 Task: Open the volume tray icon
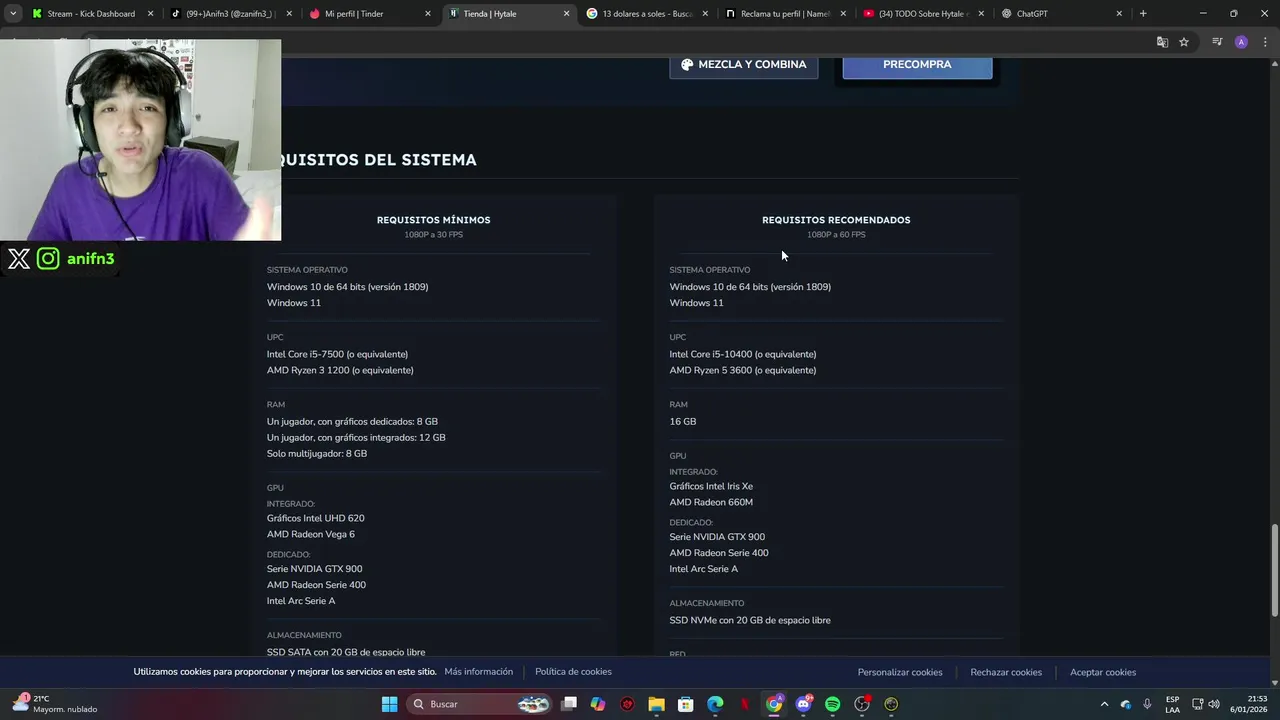[1213, 704]
